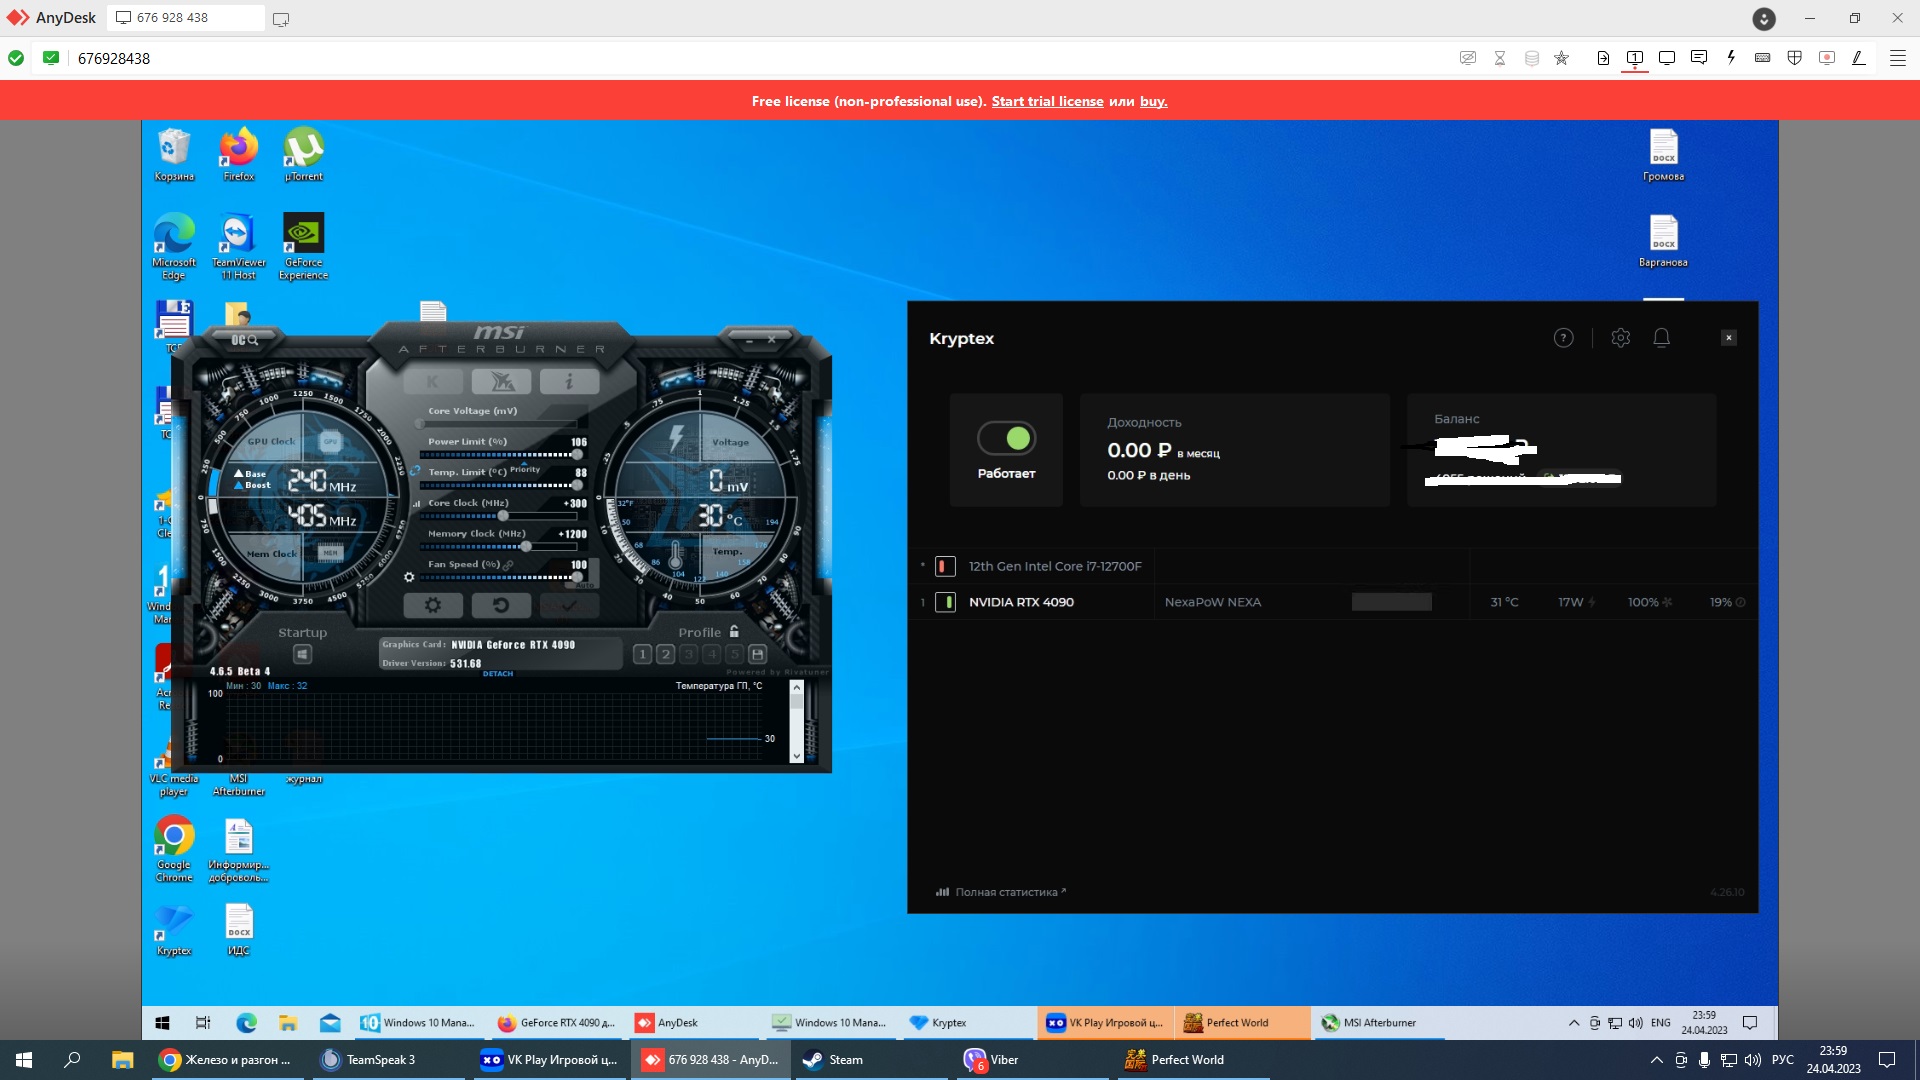1920x1080 pixels.
Task: Open AnyDesk file transfer icon
Action: 1603,58
